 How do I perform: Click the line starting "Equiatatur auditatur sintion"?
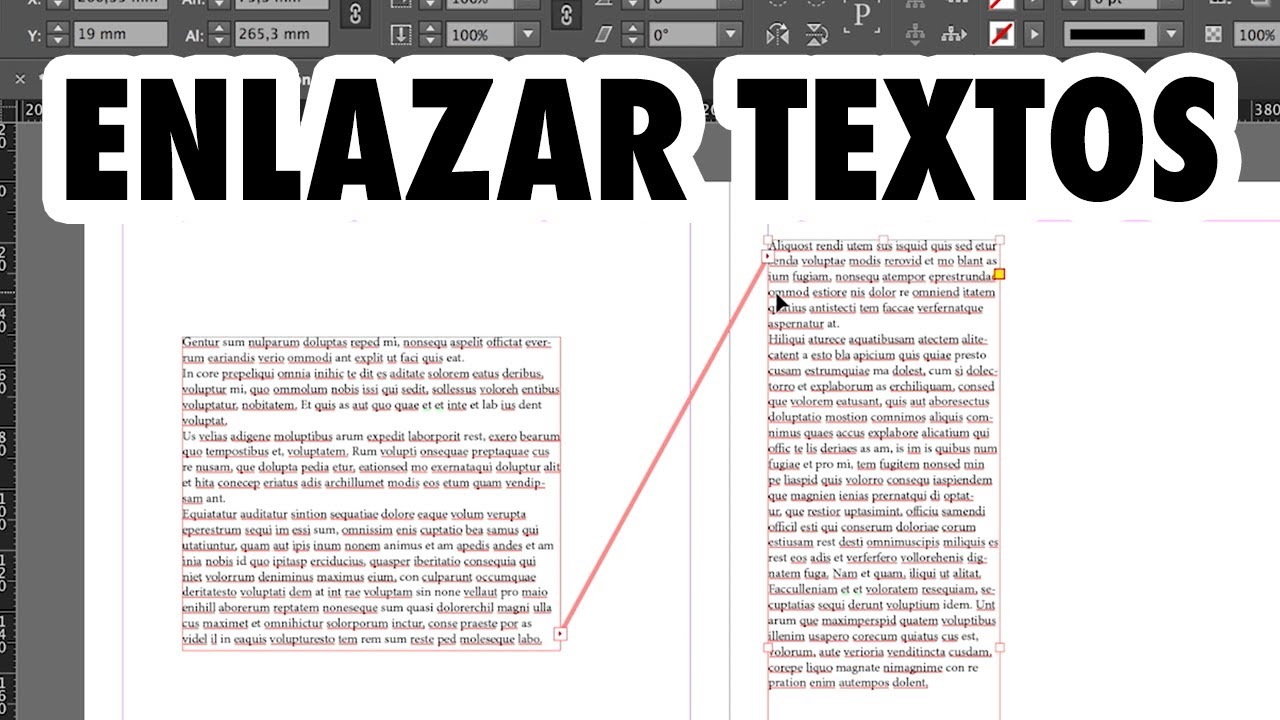(x=354, y=515)
